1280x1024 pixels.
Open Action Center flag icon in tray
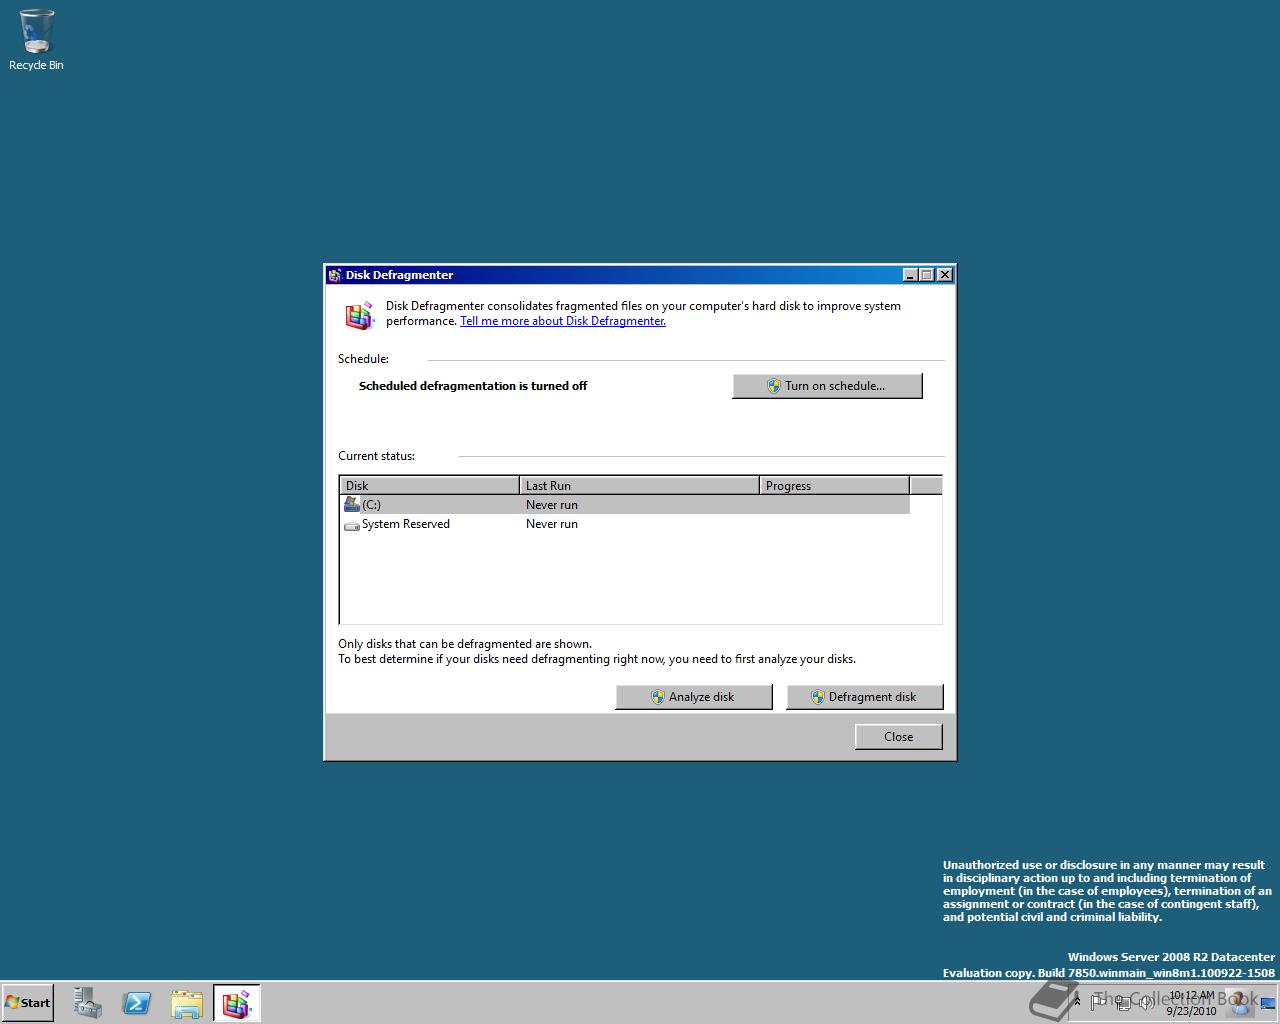tap(1098, 1002)
